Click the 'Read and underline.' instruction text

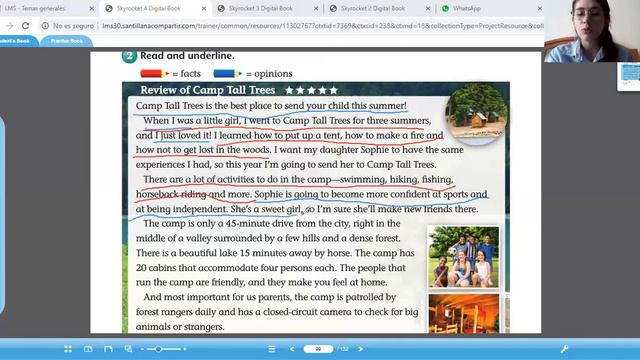click(x=187, y=56)
